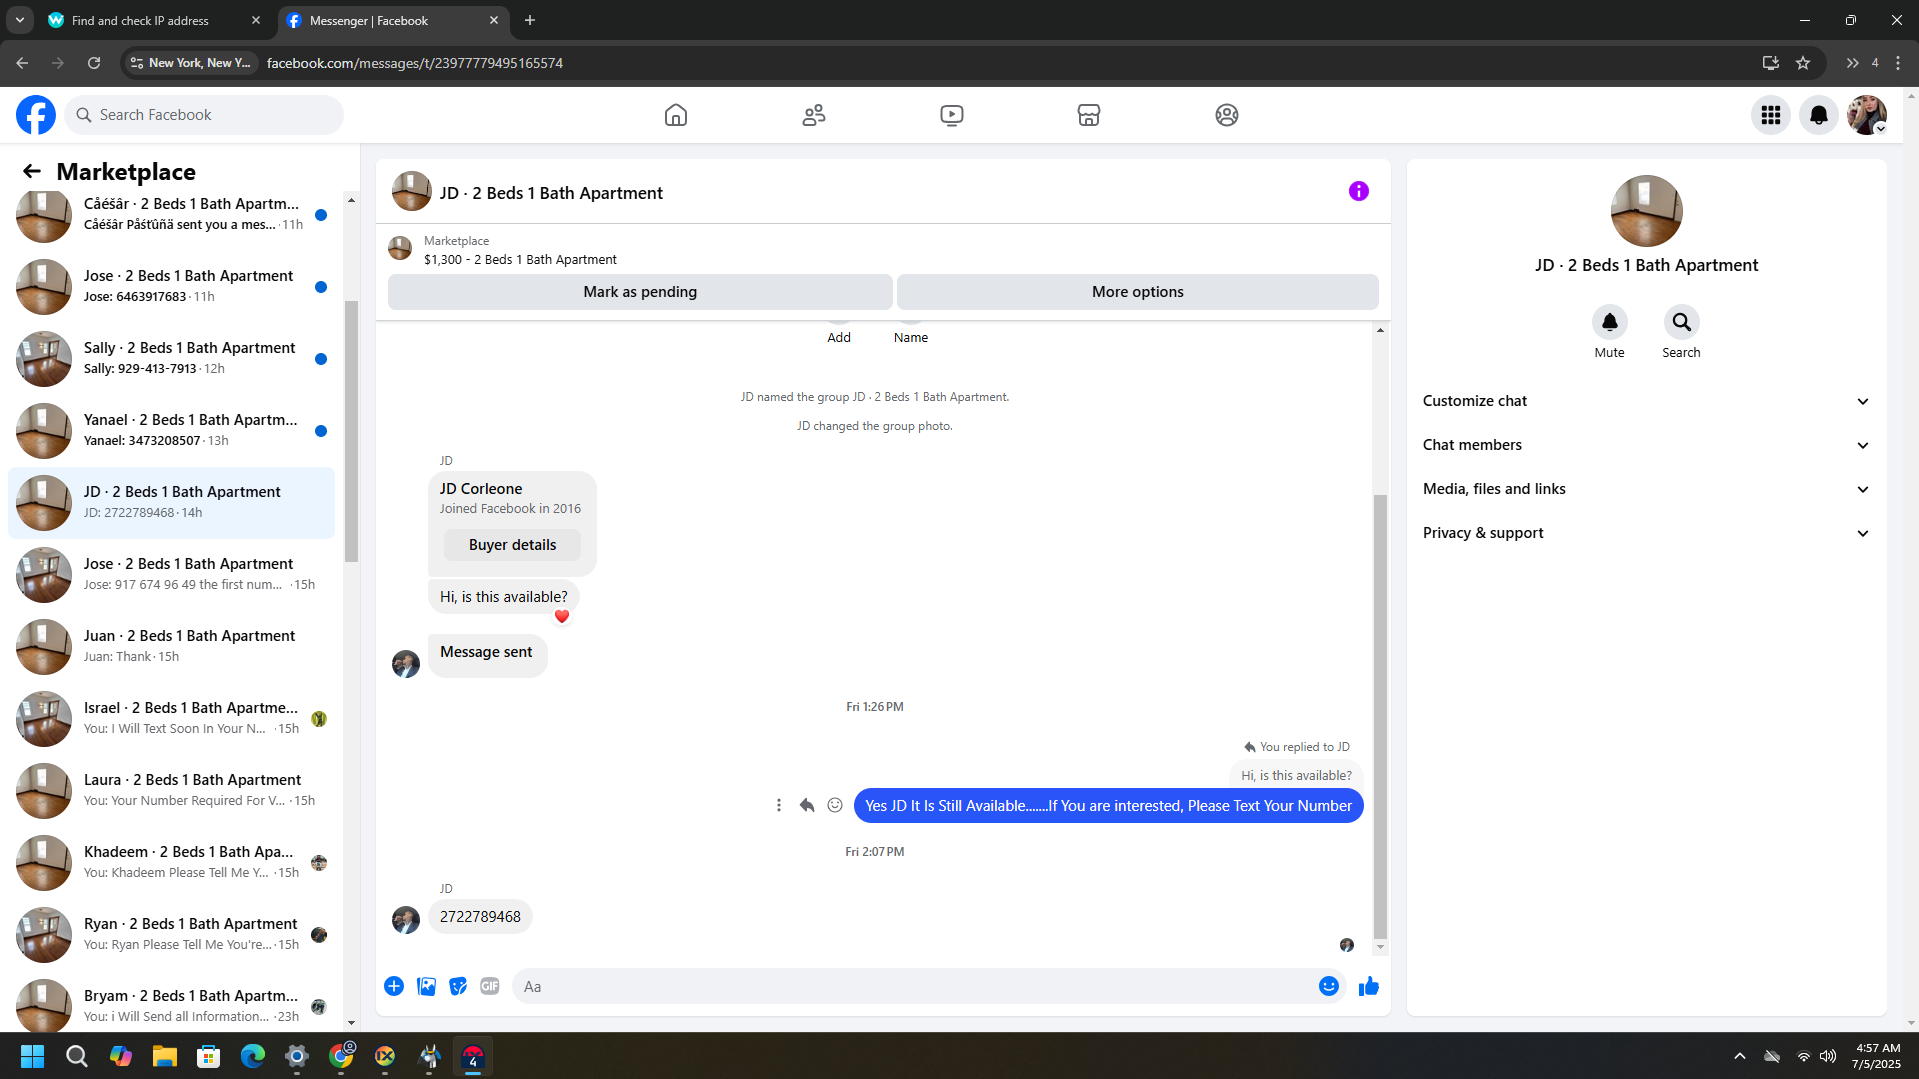Open the browser tab search dropdown
This screenshot has width=1919, height=1079.
[19, 20]
